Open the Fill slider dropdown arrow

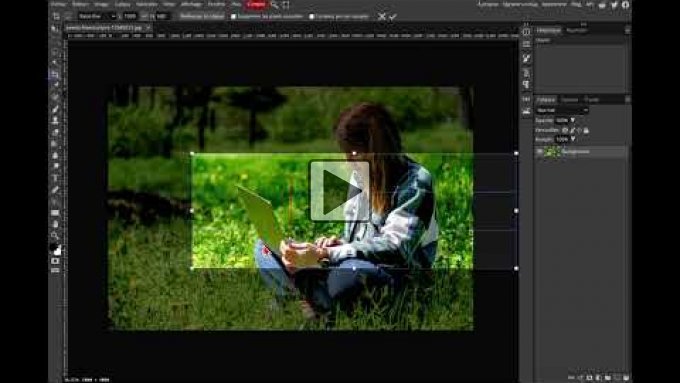click(x=572, y=139)
